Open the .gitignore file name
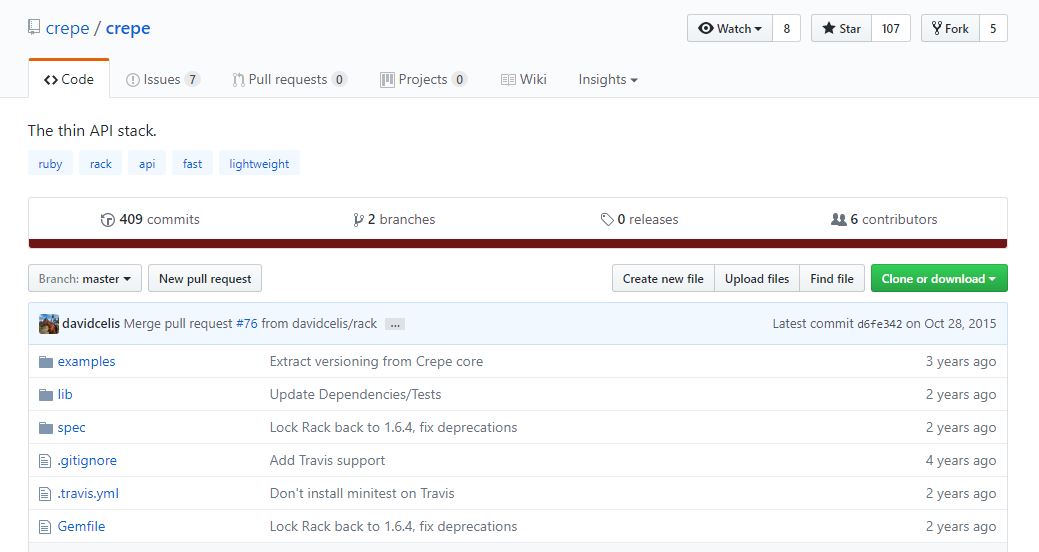 coord(87,461)
